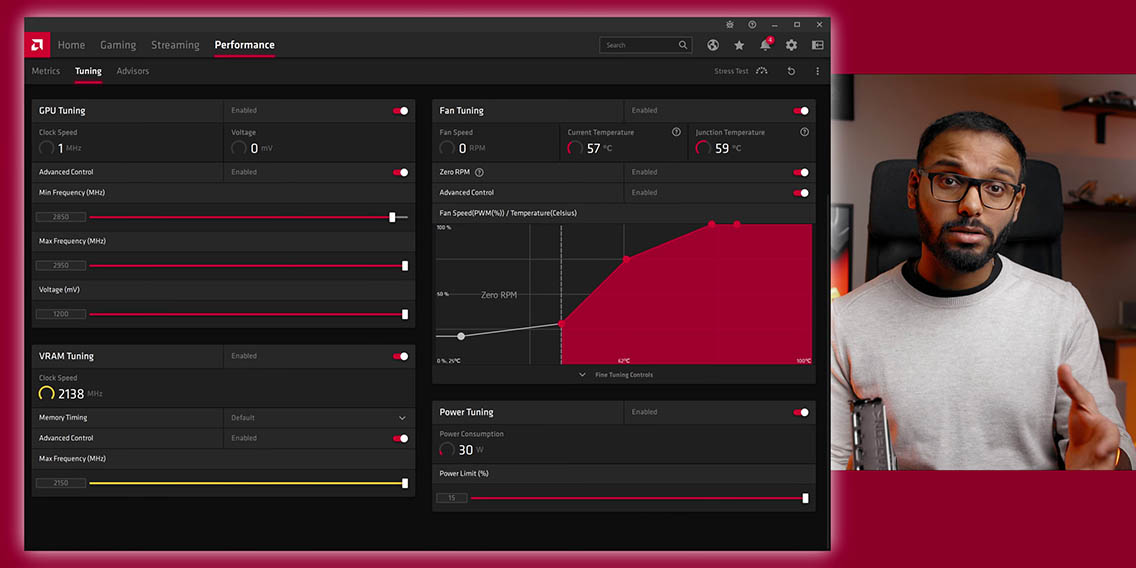Reset tuning with the undo arrow icon

point(791,71)
